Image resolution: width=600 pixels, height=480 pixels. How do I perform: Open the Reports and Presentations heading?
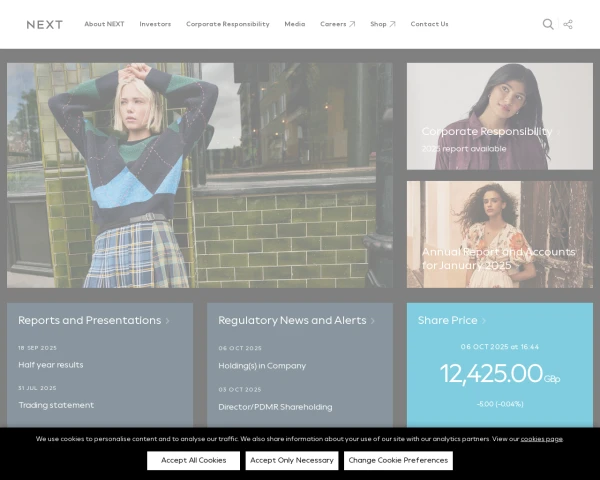click(x=90, y=320)
